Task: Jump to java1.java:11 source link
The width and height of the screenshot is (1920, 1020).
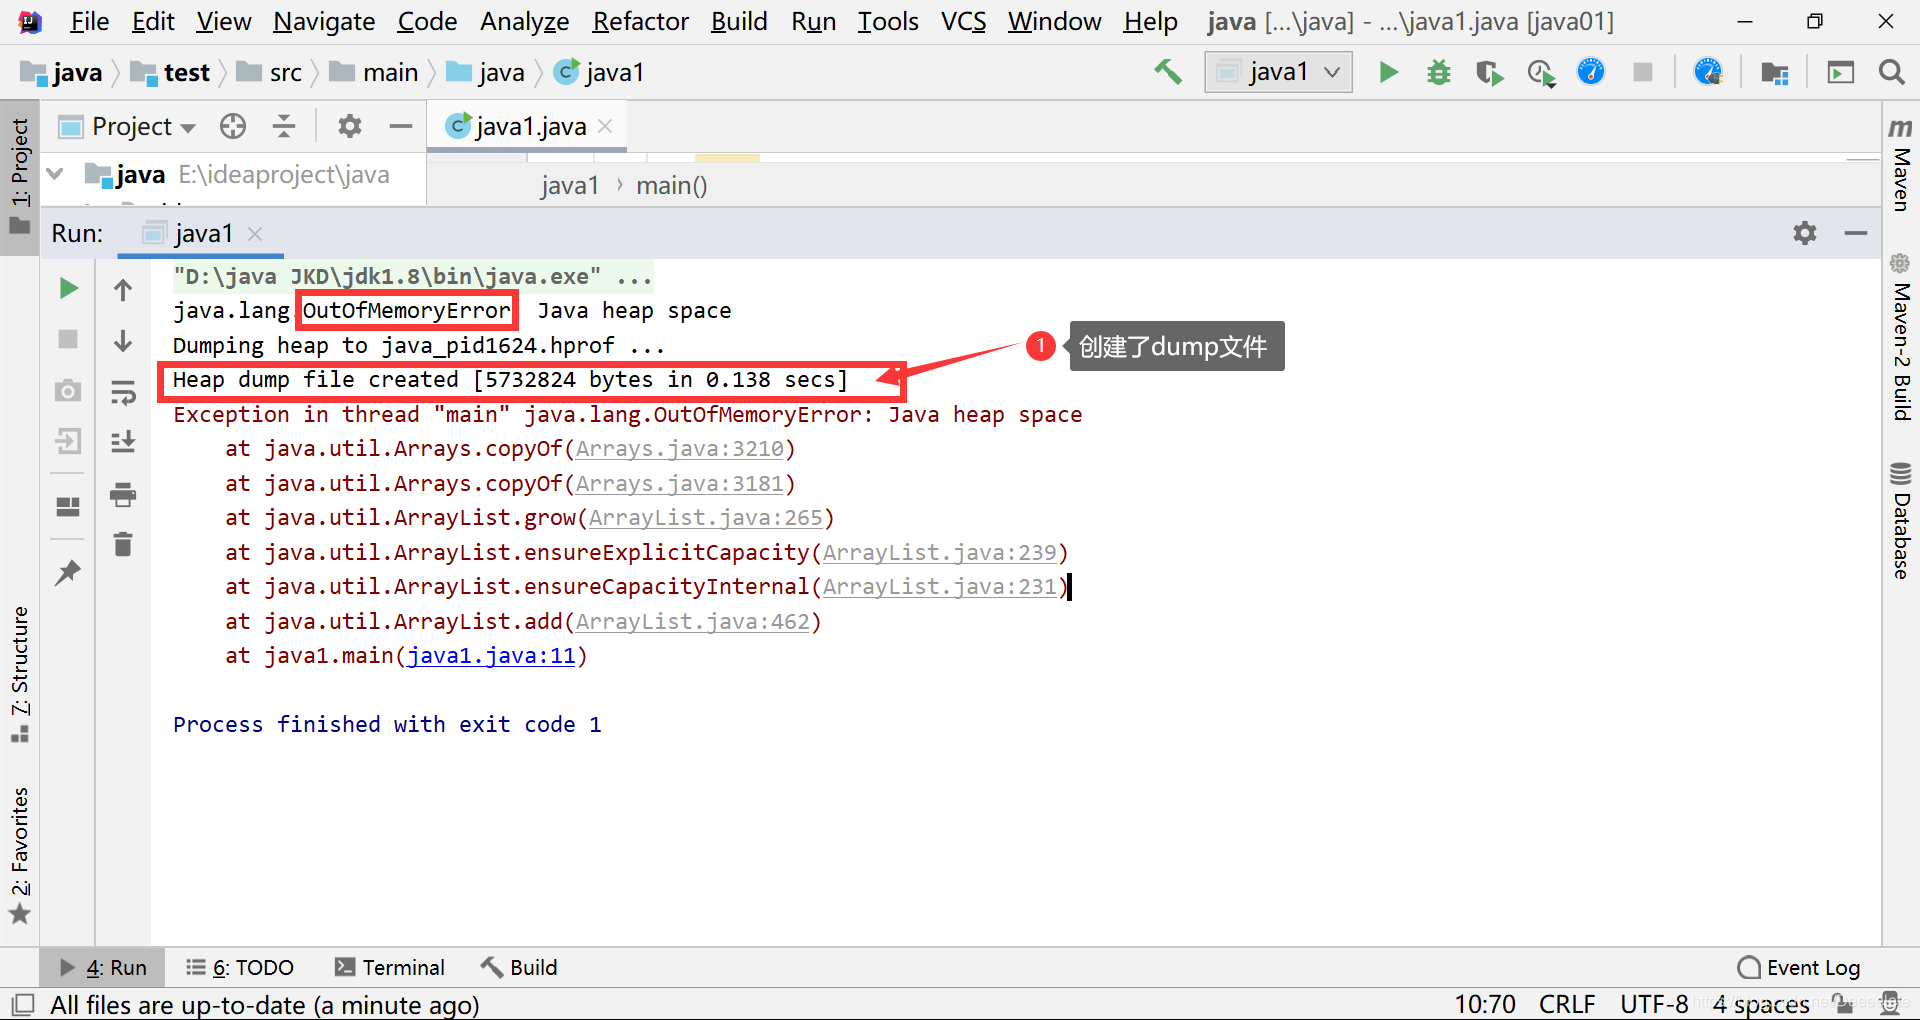Action: pos(491,656)
